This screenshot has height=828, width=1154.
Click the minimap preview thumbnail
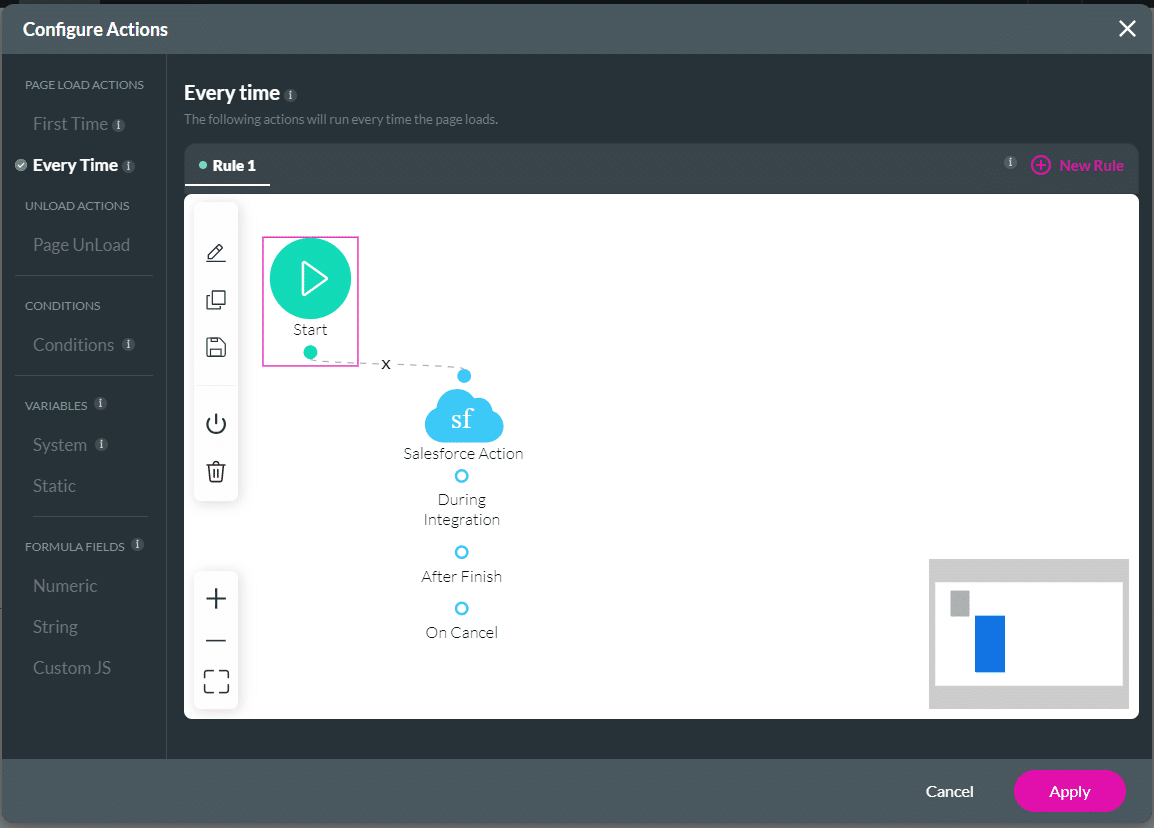1028,634
